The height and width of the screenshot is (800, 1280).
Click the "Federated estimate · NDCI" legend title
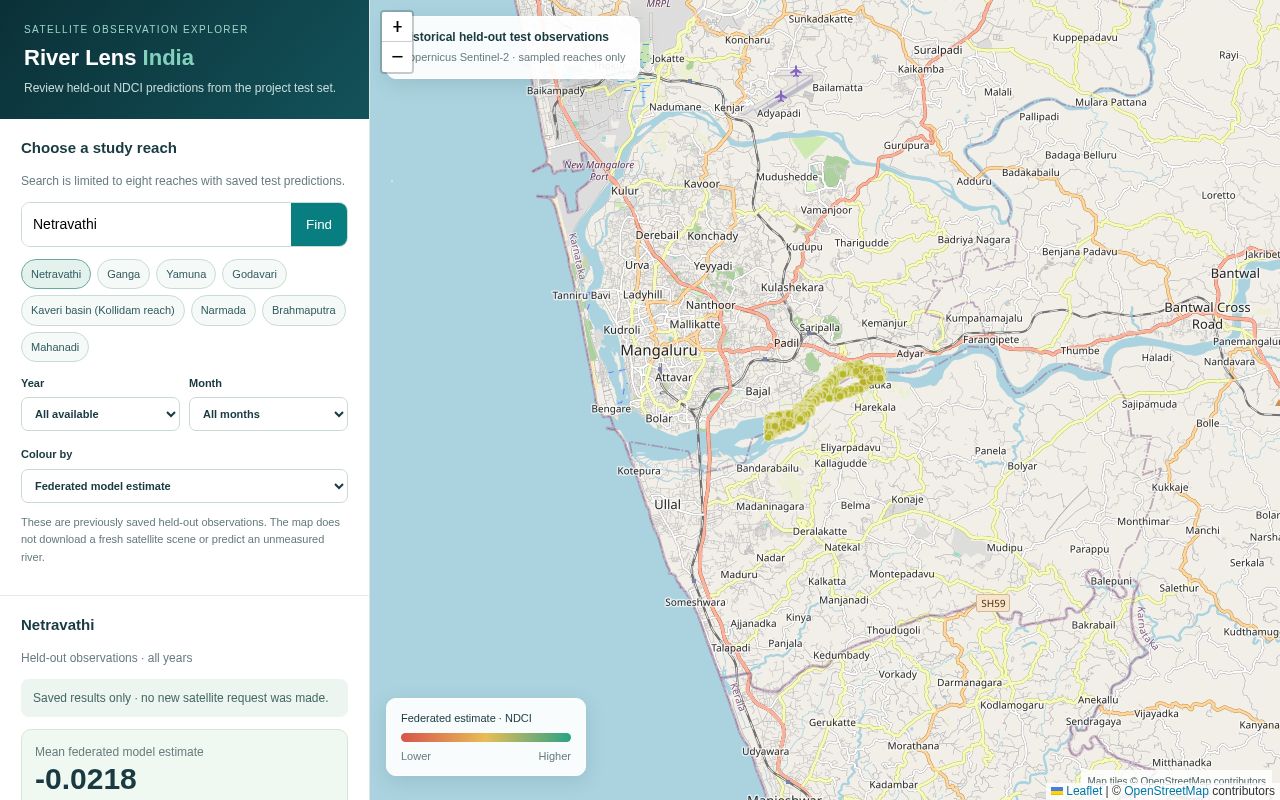click(466, 718)
